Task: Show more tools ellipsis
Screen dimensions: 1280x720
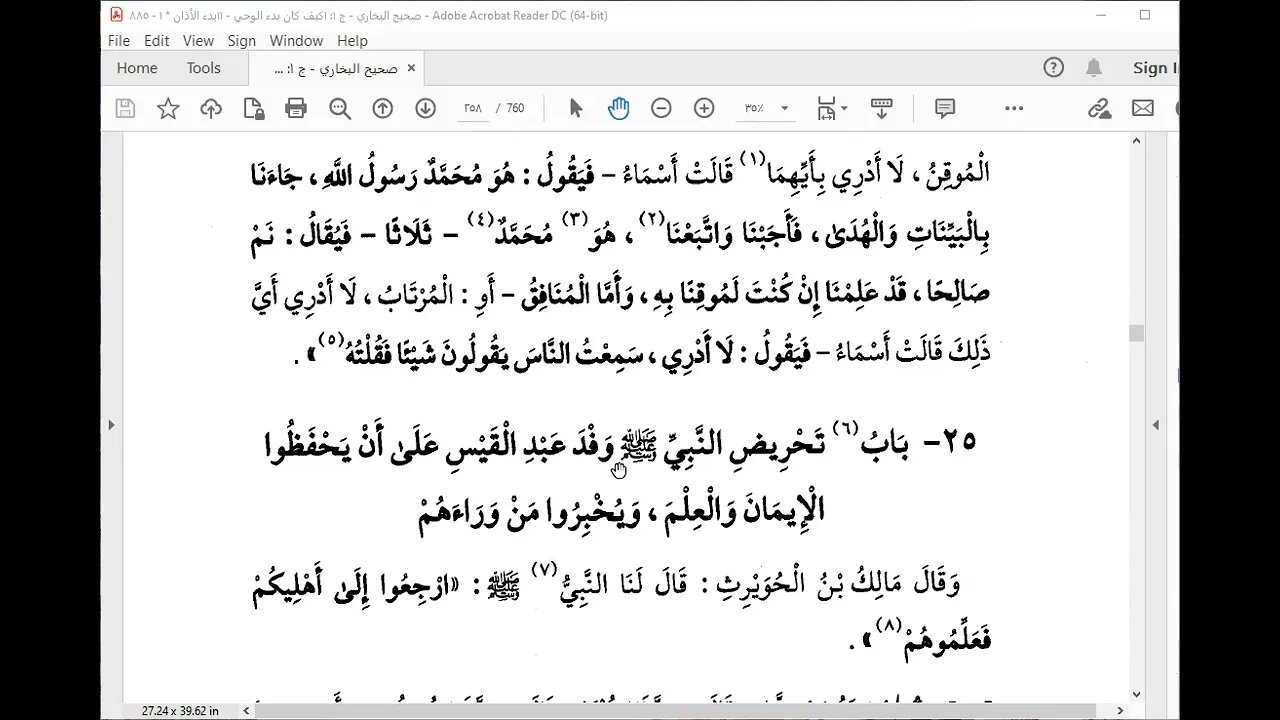Action: [x=1014, y=108]
